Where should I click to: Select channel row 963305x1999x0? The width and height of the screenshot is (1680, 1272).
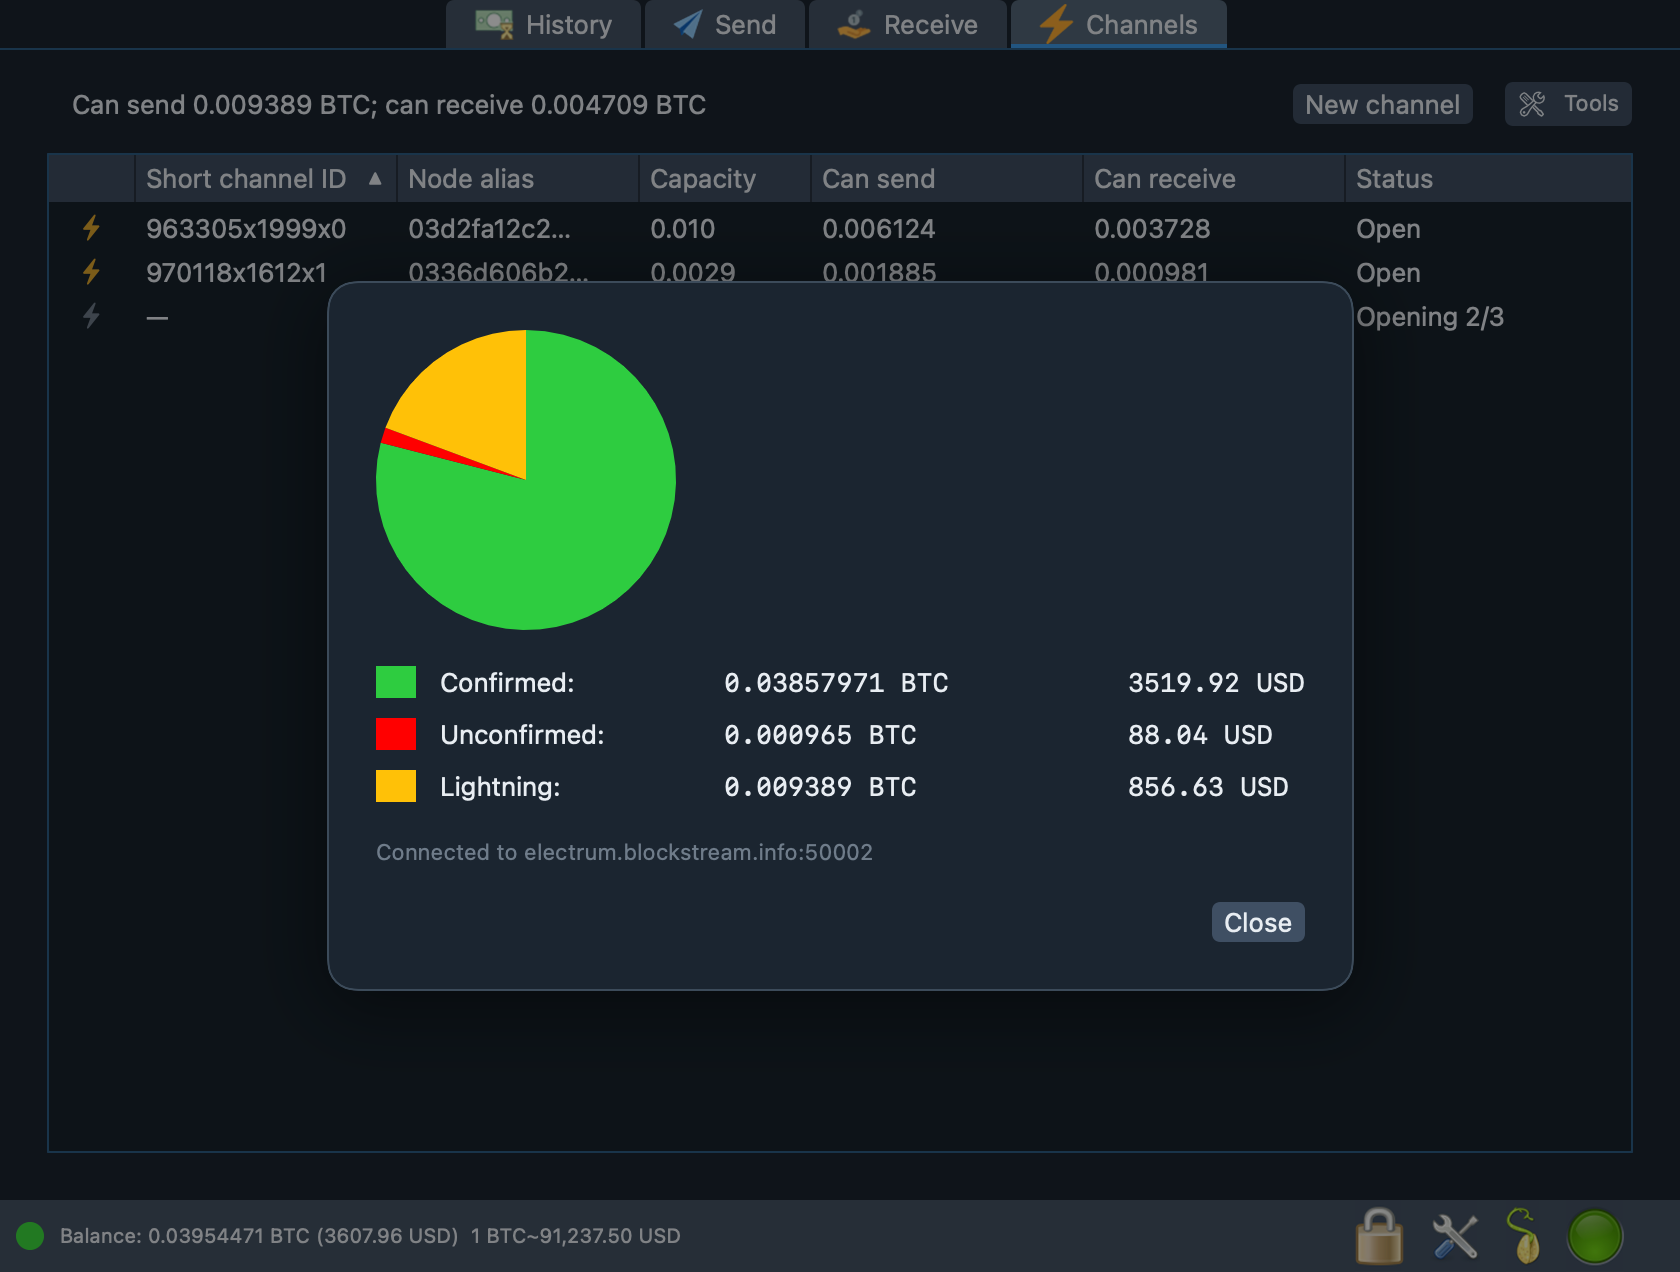pos(840,228)
